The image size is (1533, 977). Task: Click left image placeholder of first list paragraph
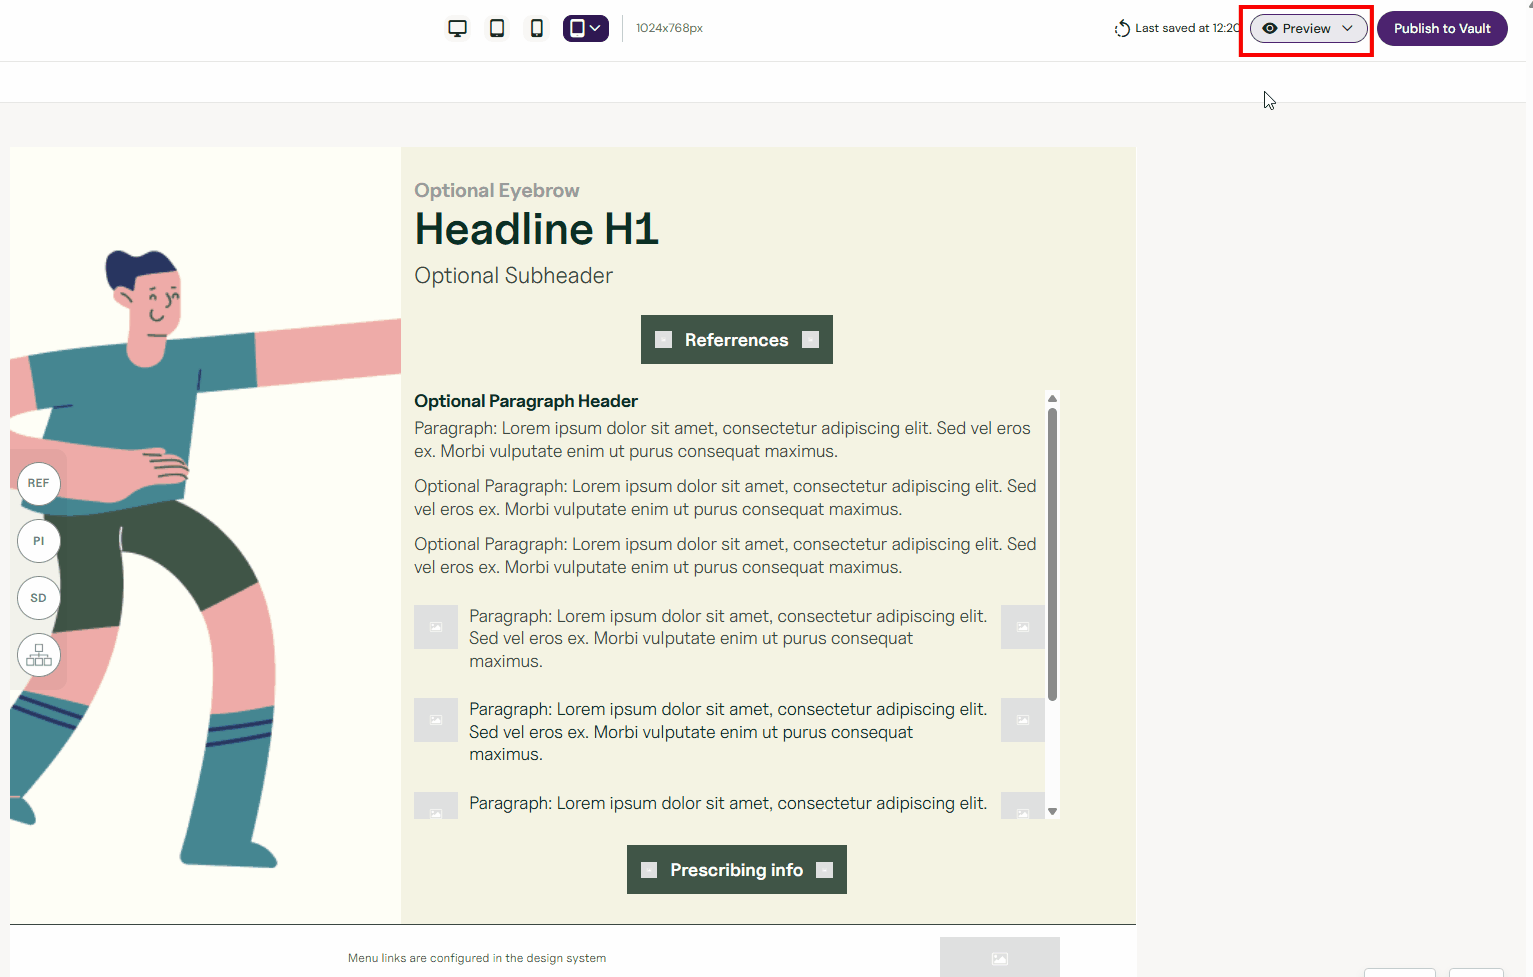[x=436, y=627]
